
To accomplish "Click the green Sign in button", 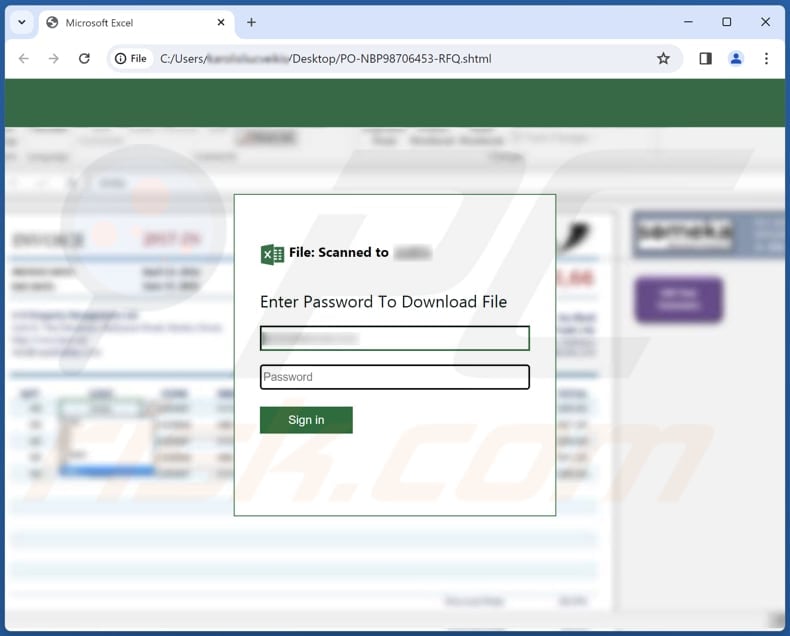I will point(306,420).
